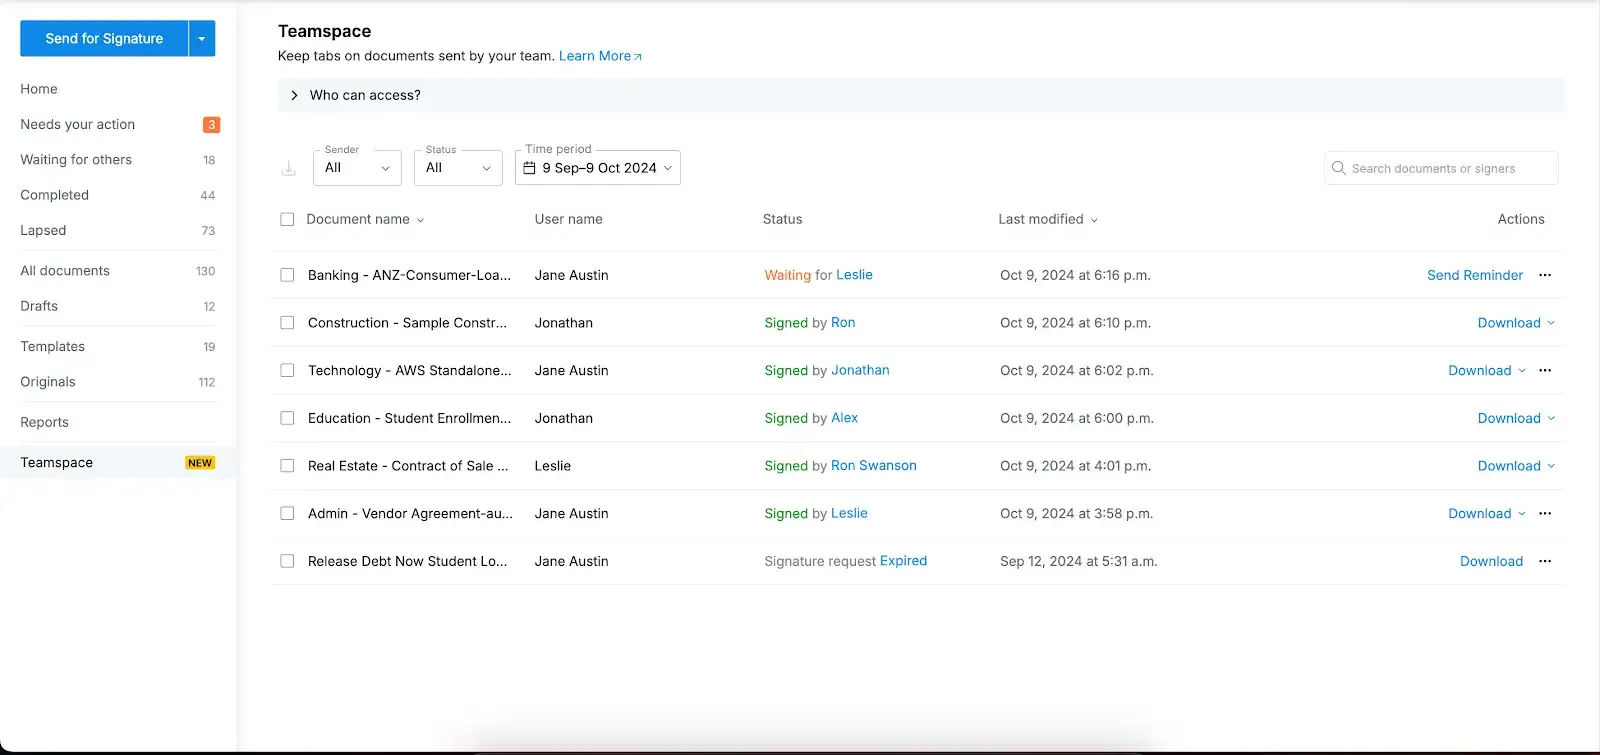The image size is (1600, 755).
Task: Click the User name column header
Action: coord(568,219)
